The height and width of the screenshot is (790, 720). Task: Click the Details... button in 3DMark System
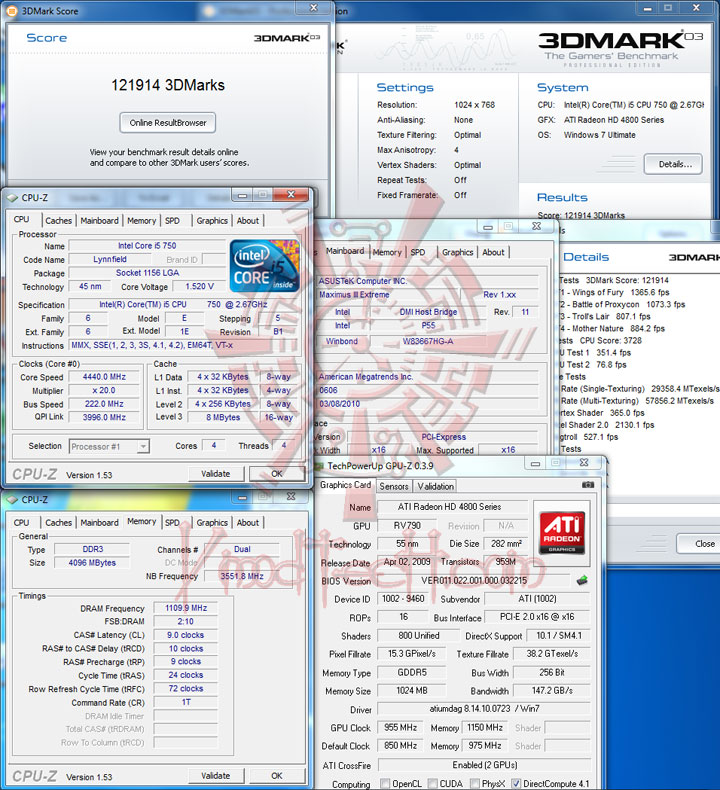pyautogui.click(x=674, y=164)
